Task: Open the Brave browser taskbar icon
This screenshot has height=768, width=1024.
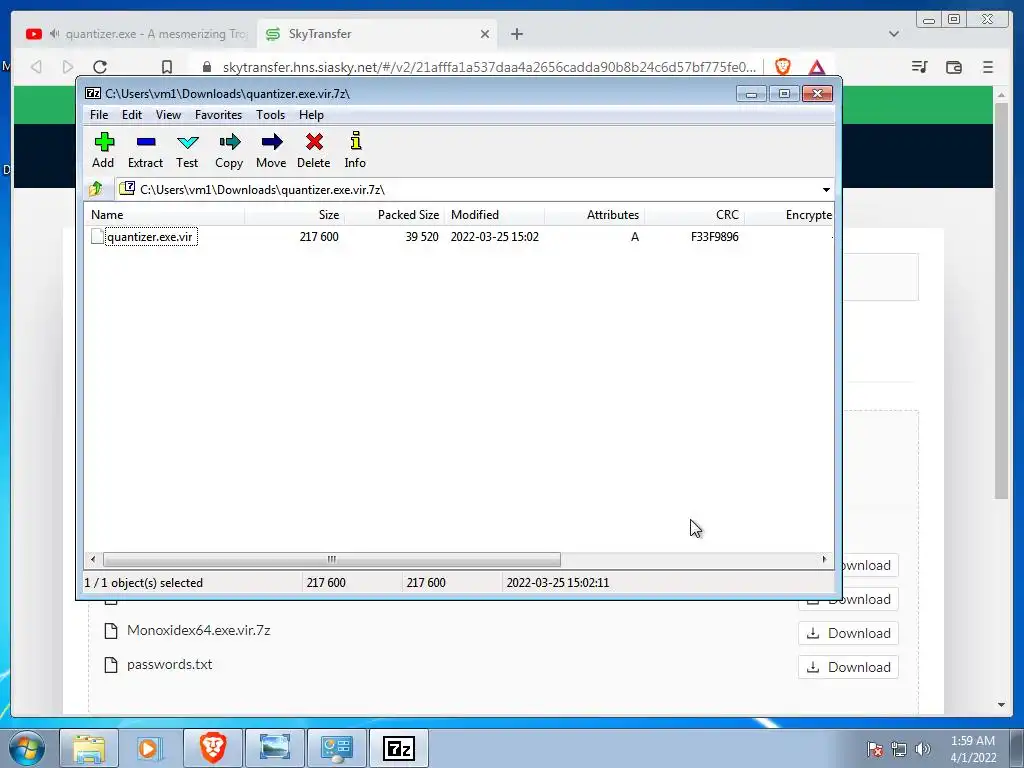Action: tap(213, 748)
